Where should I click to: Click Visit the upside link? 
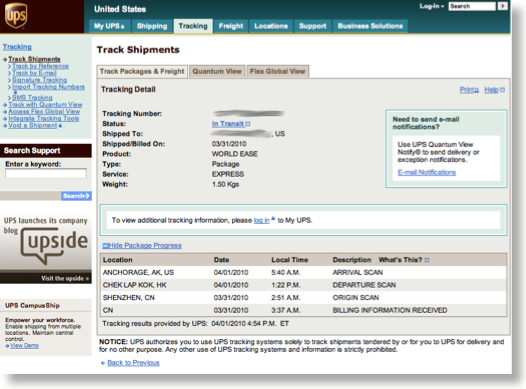coord(65,278)
